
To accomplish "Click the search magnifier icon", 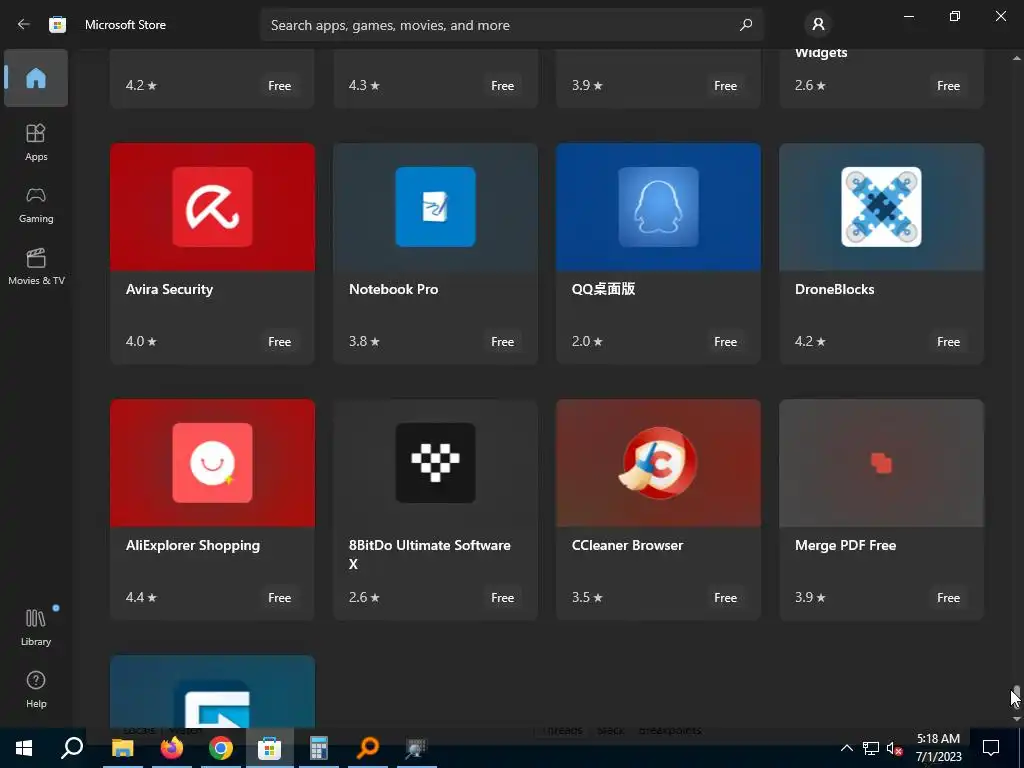I will (x=746, y=25).
